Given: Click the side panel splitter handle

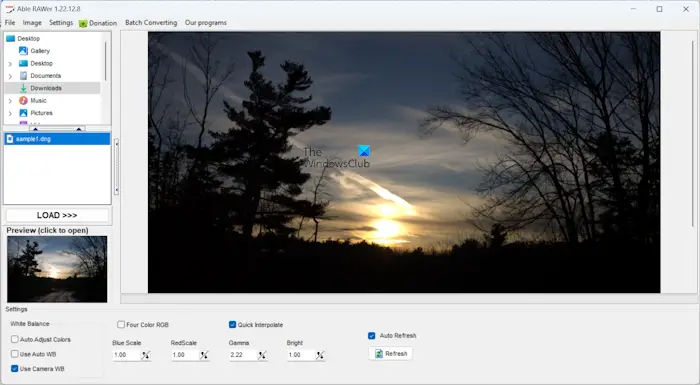Looking at the screenshot, I should [117, 167].
